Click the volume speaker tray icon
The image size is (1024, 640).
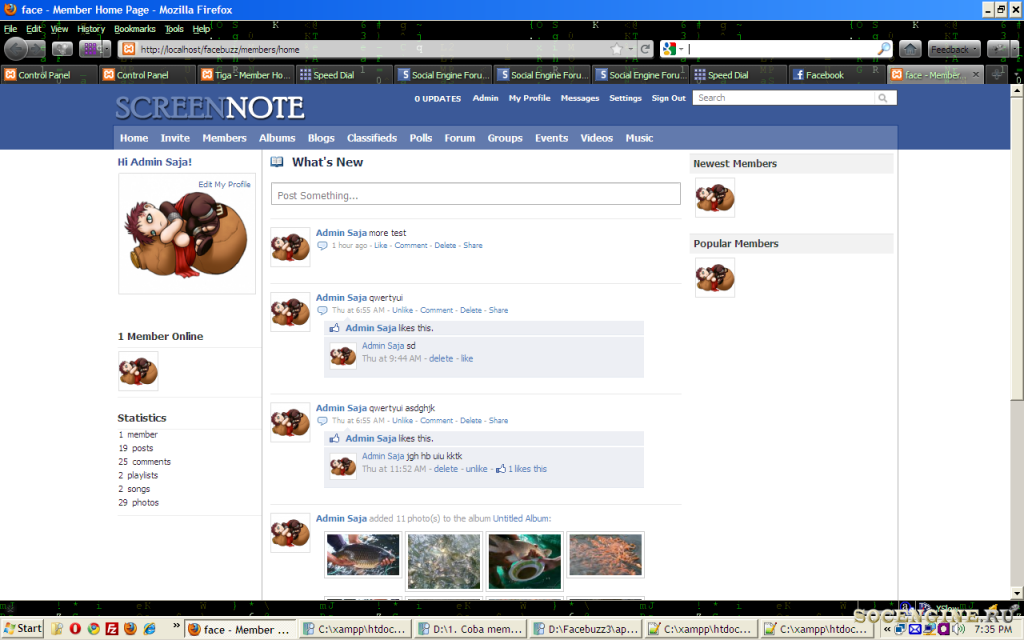[x=958, y=630]
